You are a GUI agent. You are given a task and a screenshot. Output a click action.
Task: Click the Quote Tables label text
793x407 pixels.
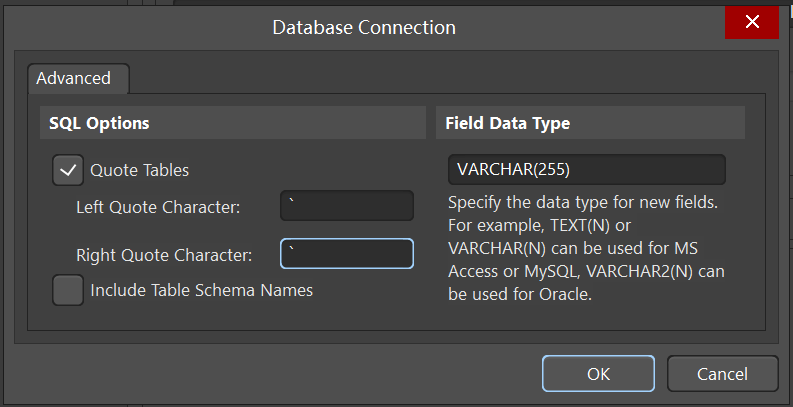click(140, 170)
